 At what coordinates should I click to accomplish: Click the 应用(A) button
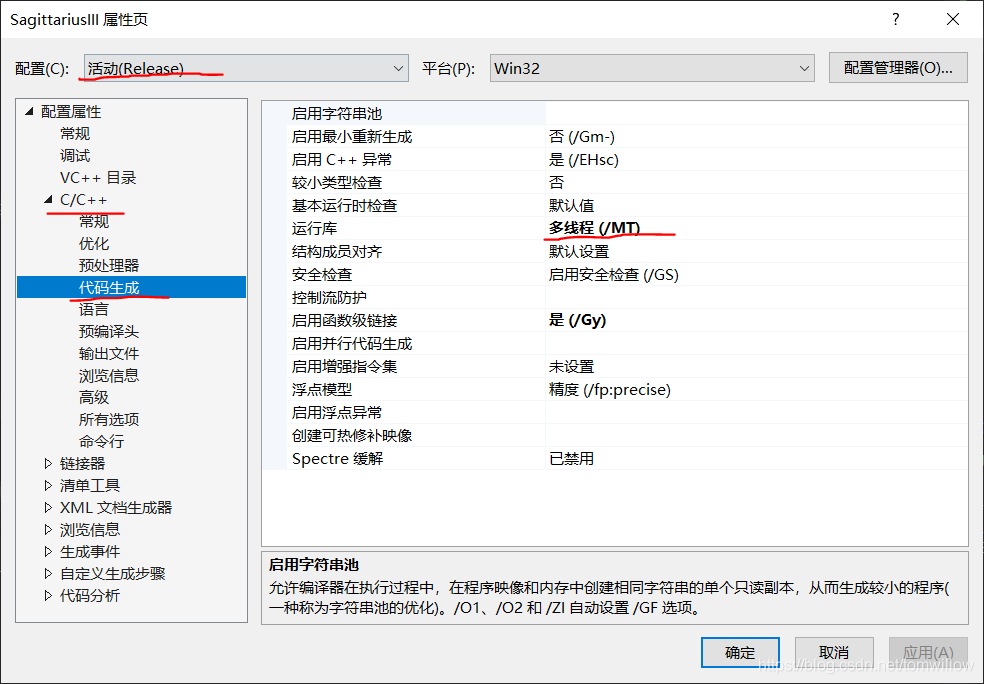(x=928, y=653)
